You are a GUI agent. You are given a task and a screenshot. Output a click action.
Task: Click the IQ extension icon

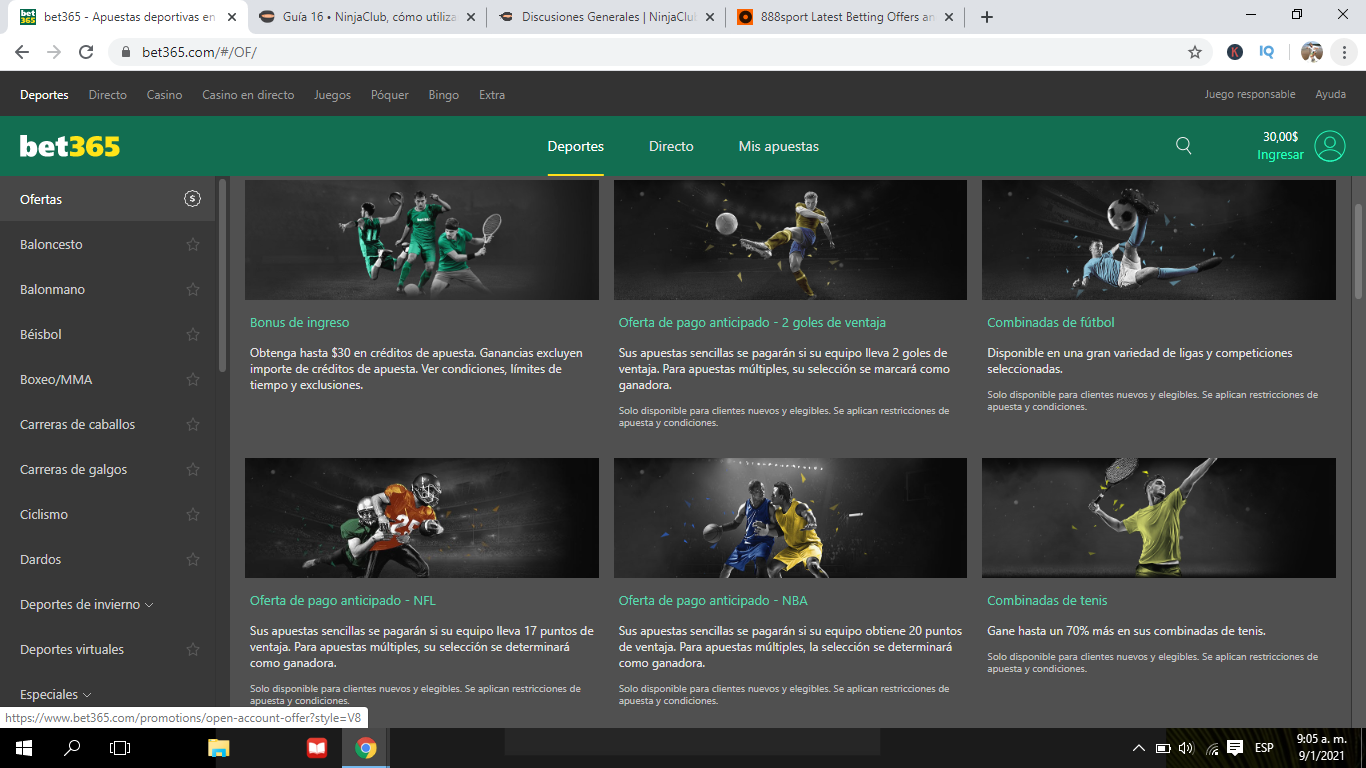pos(1266,52)
